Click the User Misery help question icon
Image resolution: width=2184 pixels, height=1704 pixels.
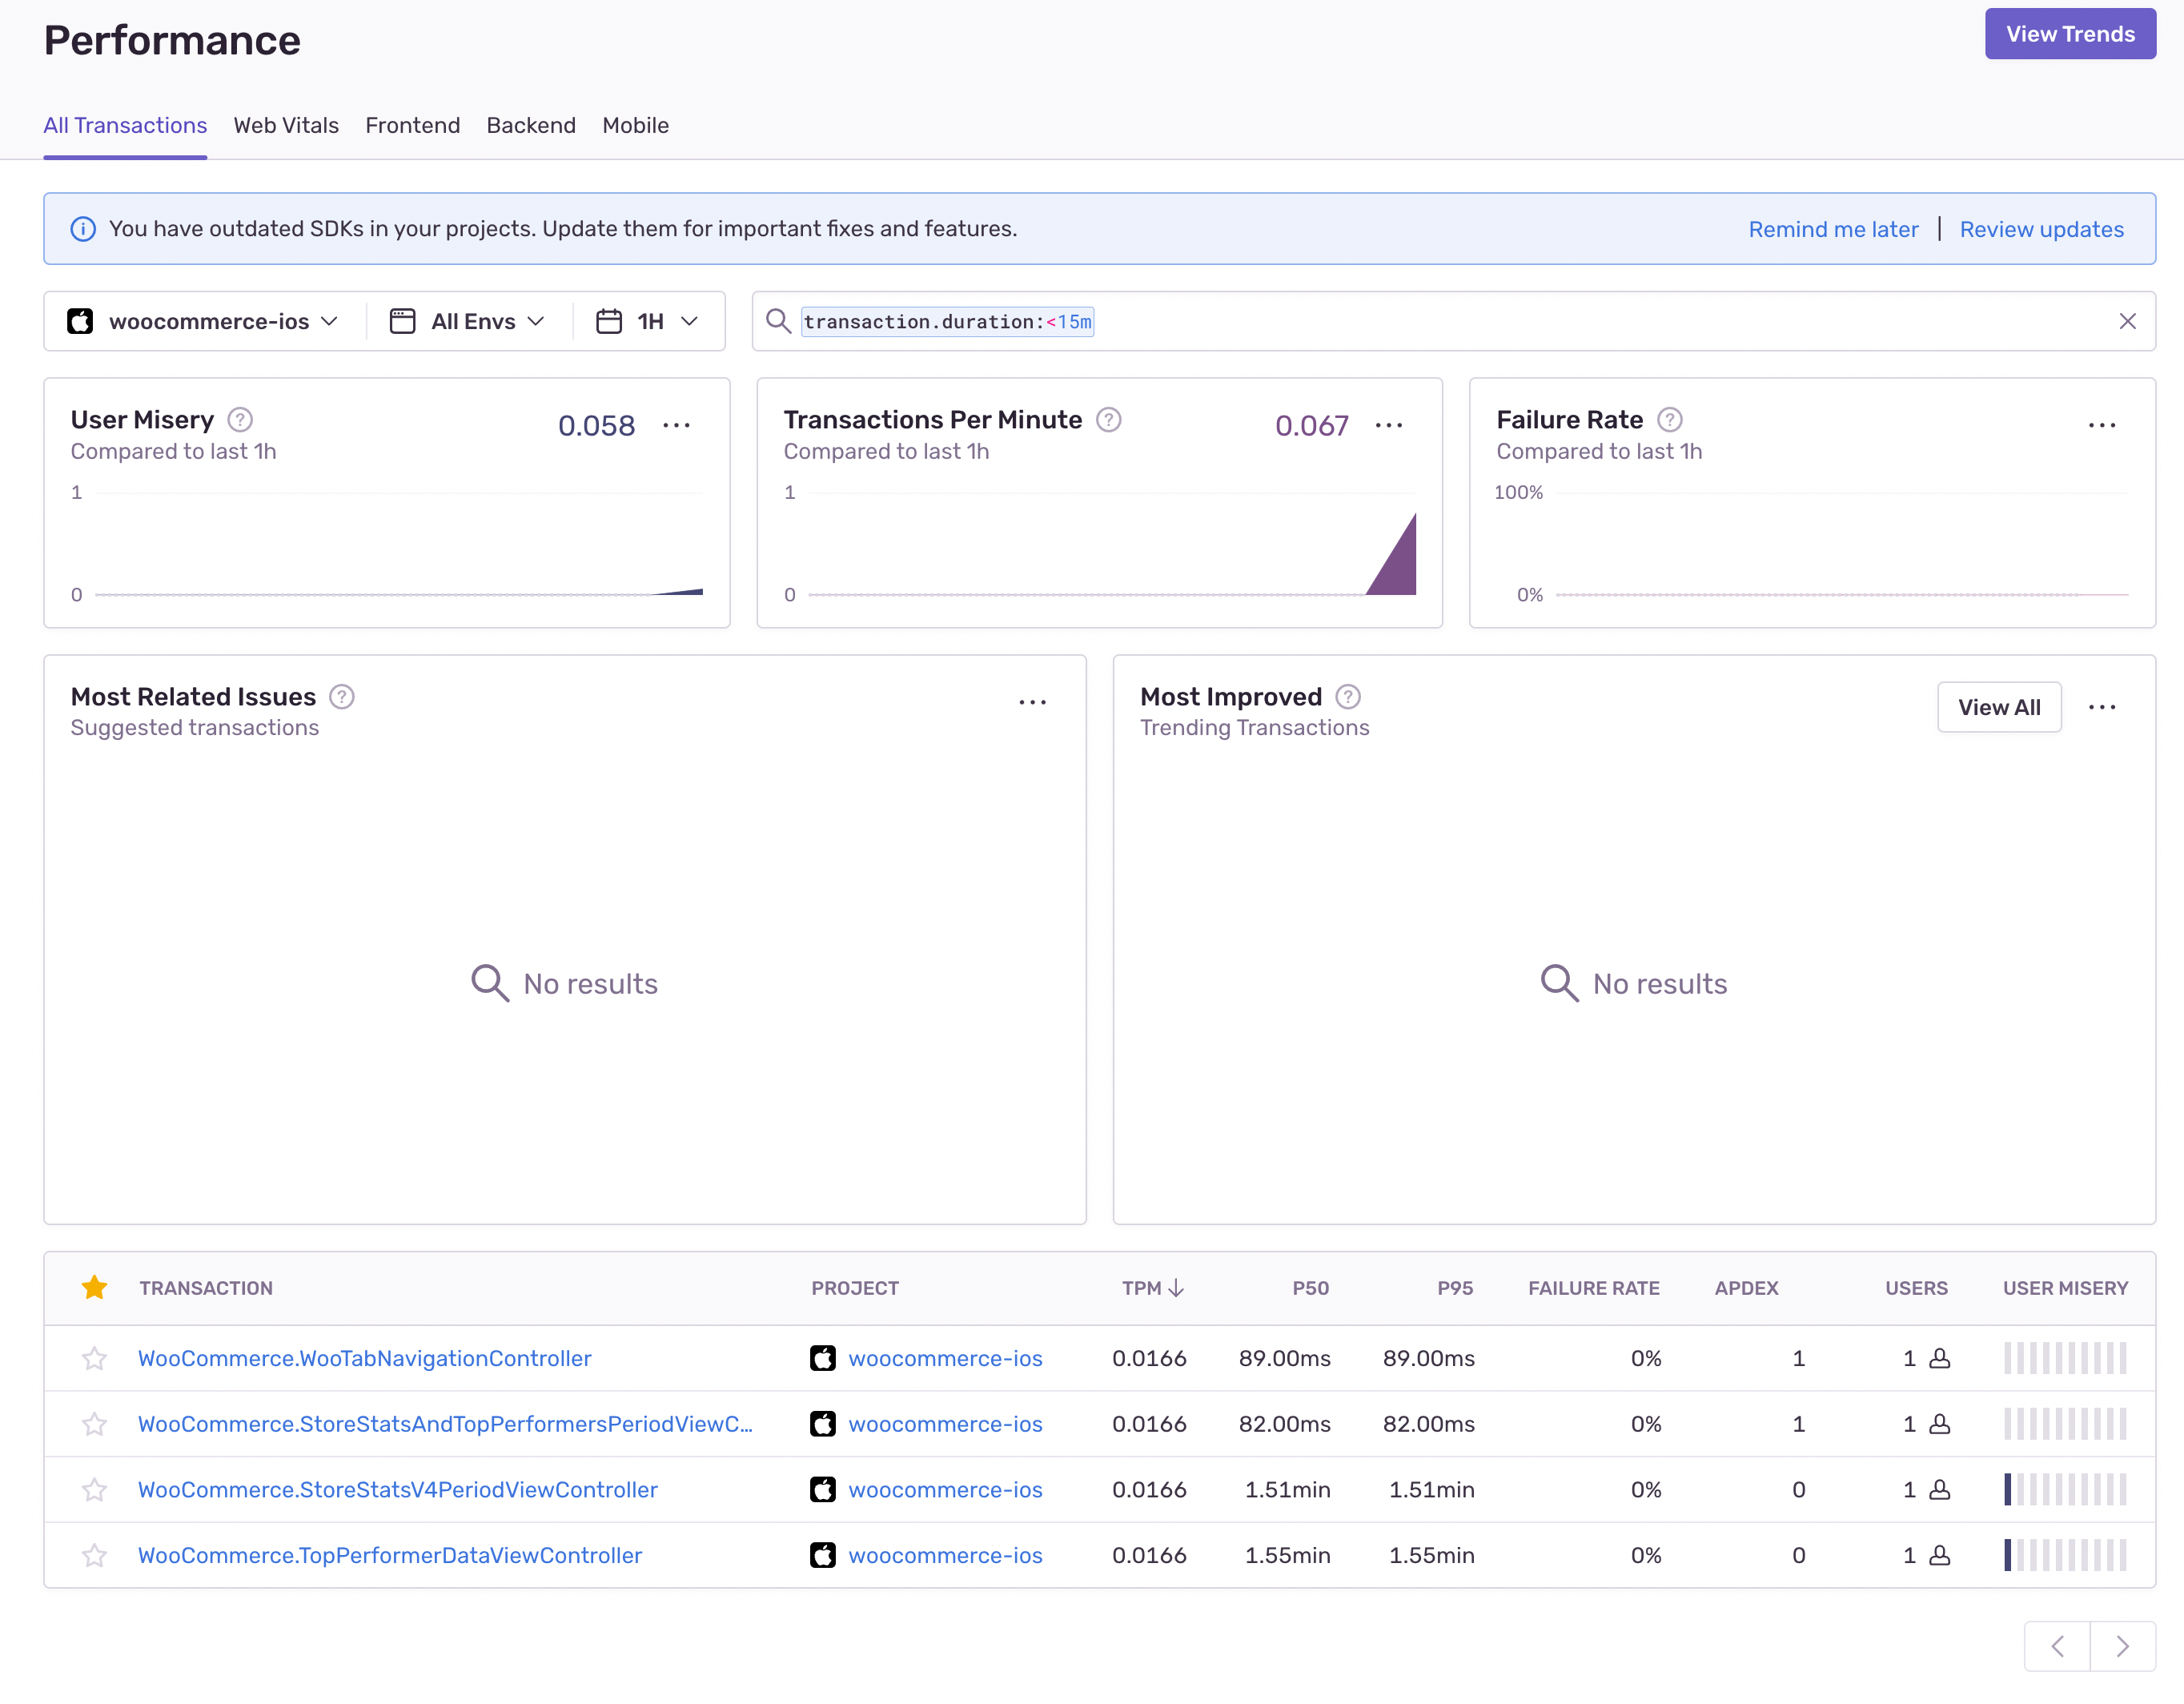[x=240, y=419]
